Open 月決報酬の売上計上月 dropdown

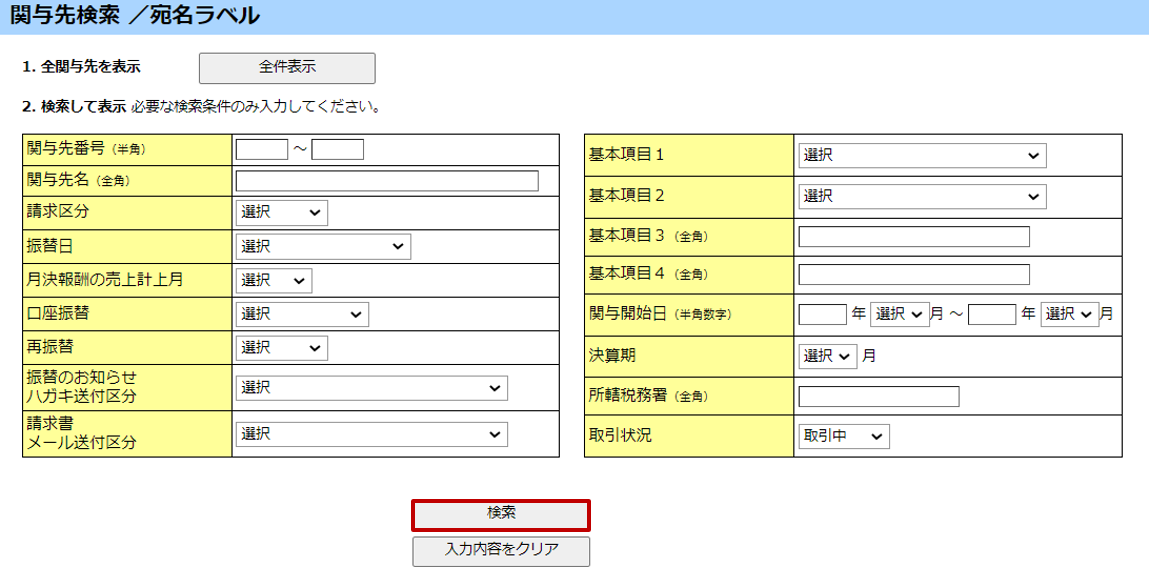point(273,281)
